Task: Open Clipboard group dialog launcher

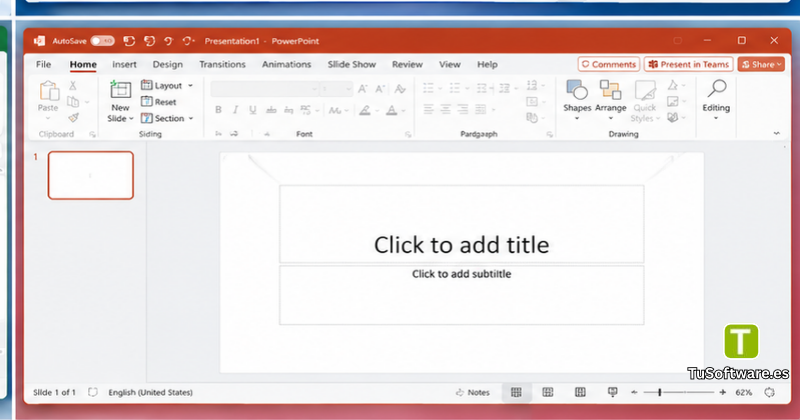Action: [x=92, y=134]
